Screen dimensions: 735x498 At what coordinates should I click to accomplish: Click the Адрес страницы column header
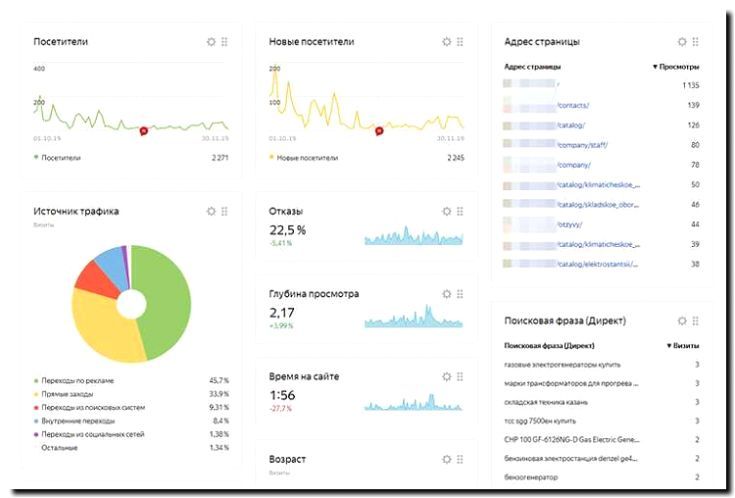point(533,66)
